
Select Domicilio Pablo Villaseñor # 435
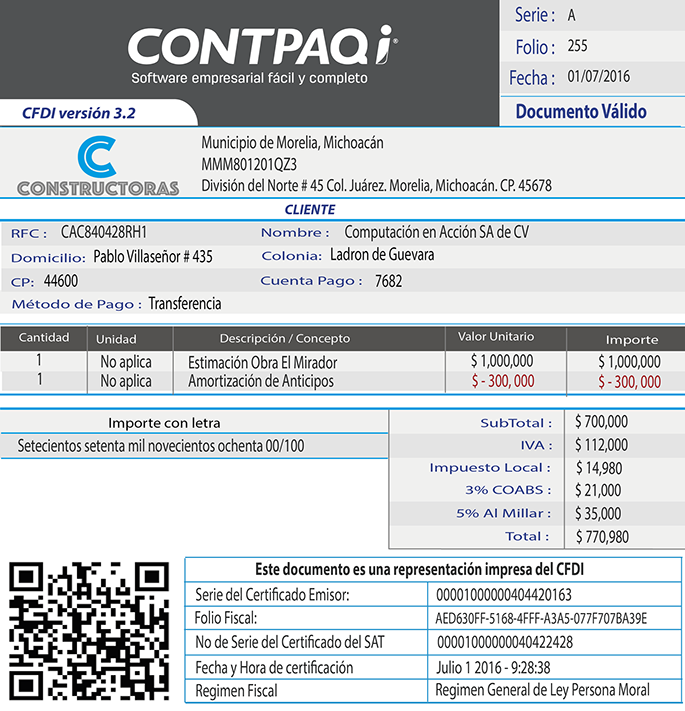coord(153,257)
